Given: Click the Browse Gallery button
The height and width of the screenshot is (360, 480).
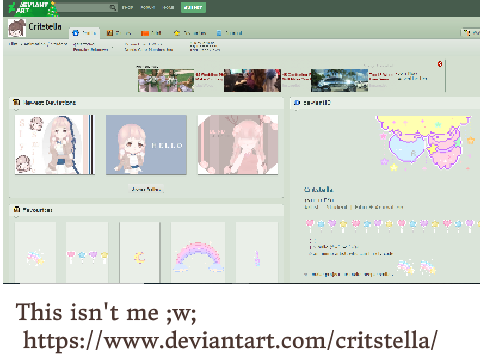Looking at the screenshot, I should [146, 189].
